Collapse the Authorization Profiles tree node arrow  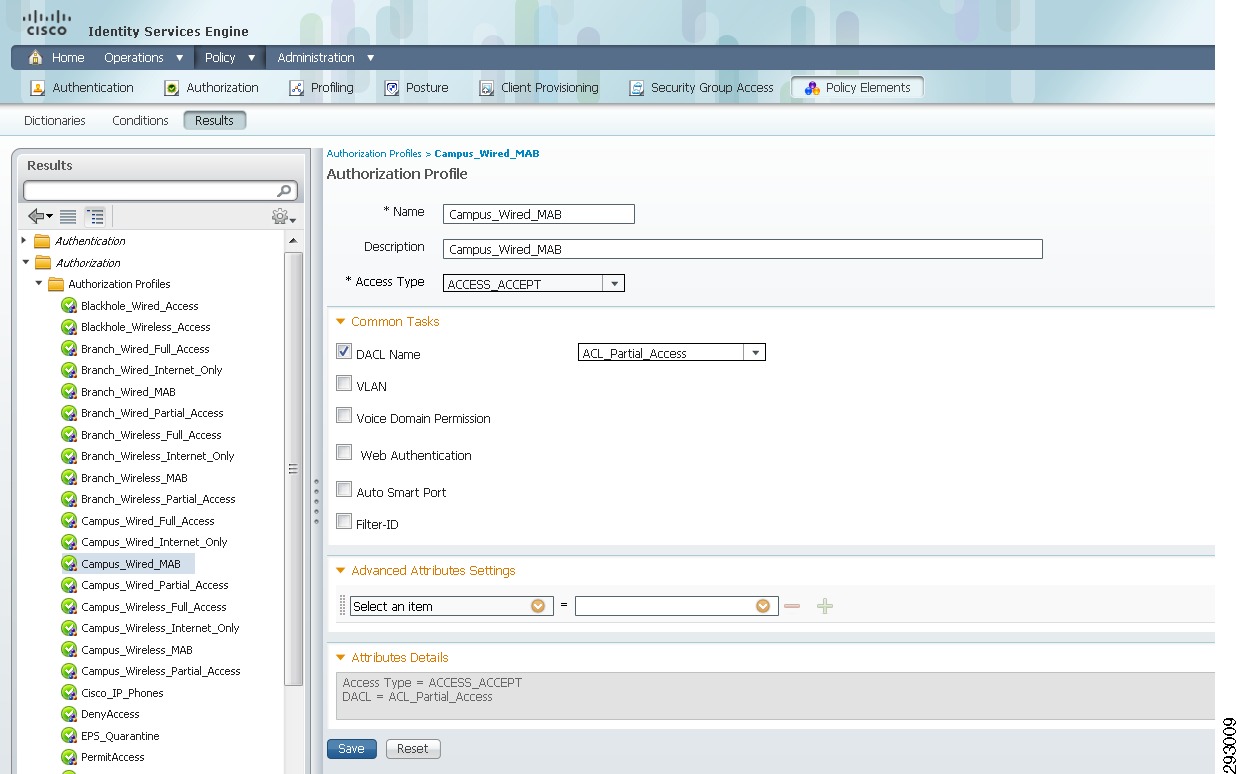(x=39, y=284)
